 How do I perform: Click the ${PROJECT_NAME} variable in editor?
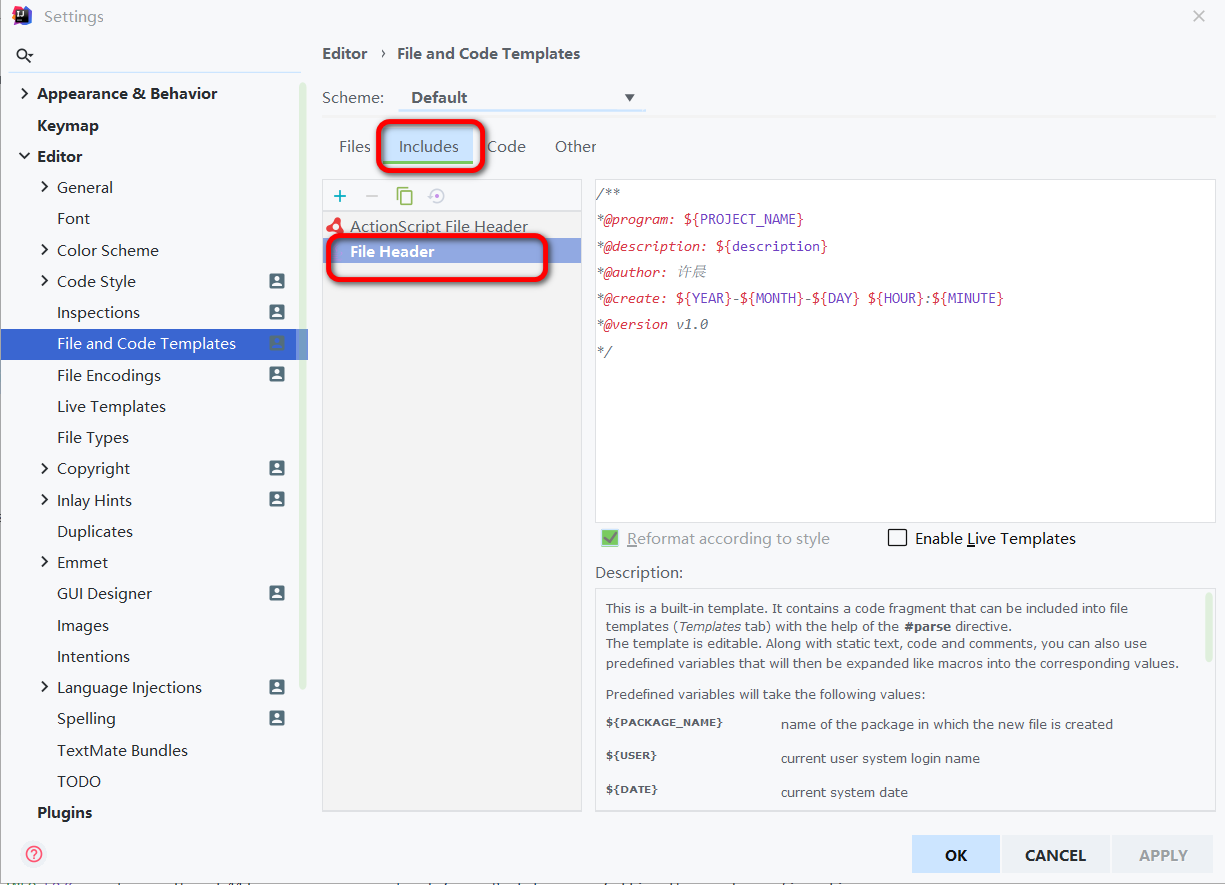744,219
